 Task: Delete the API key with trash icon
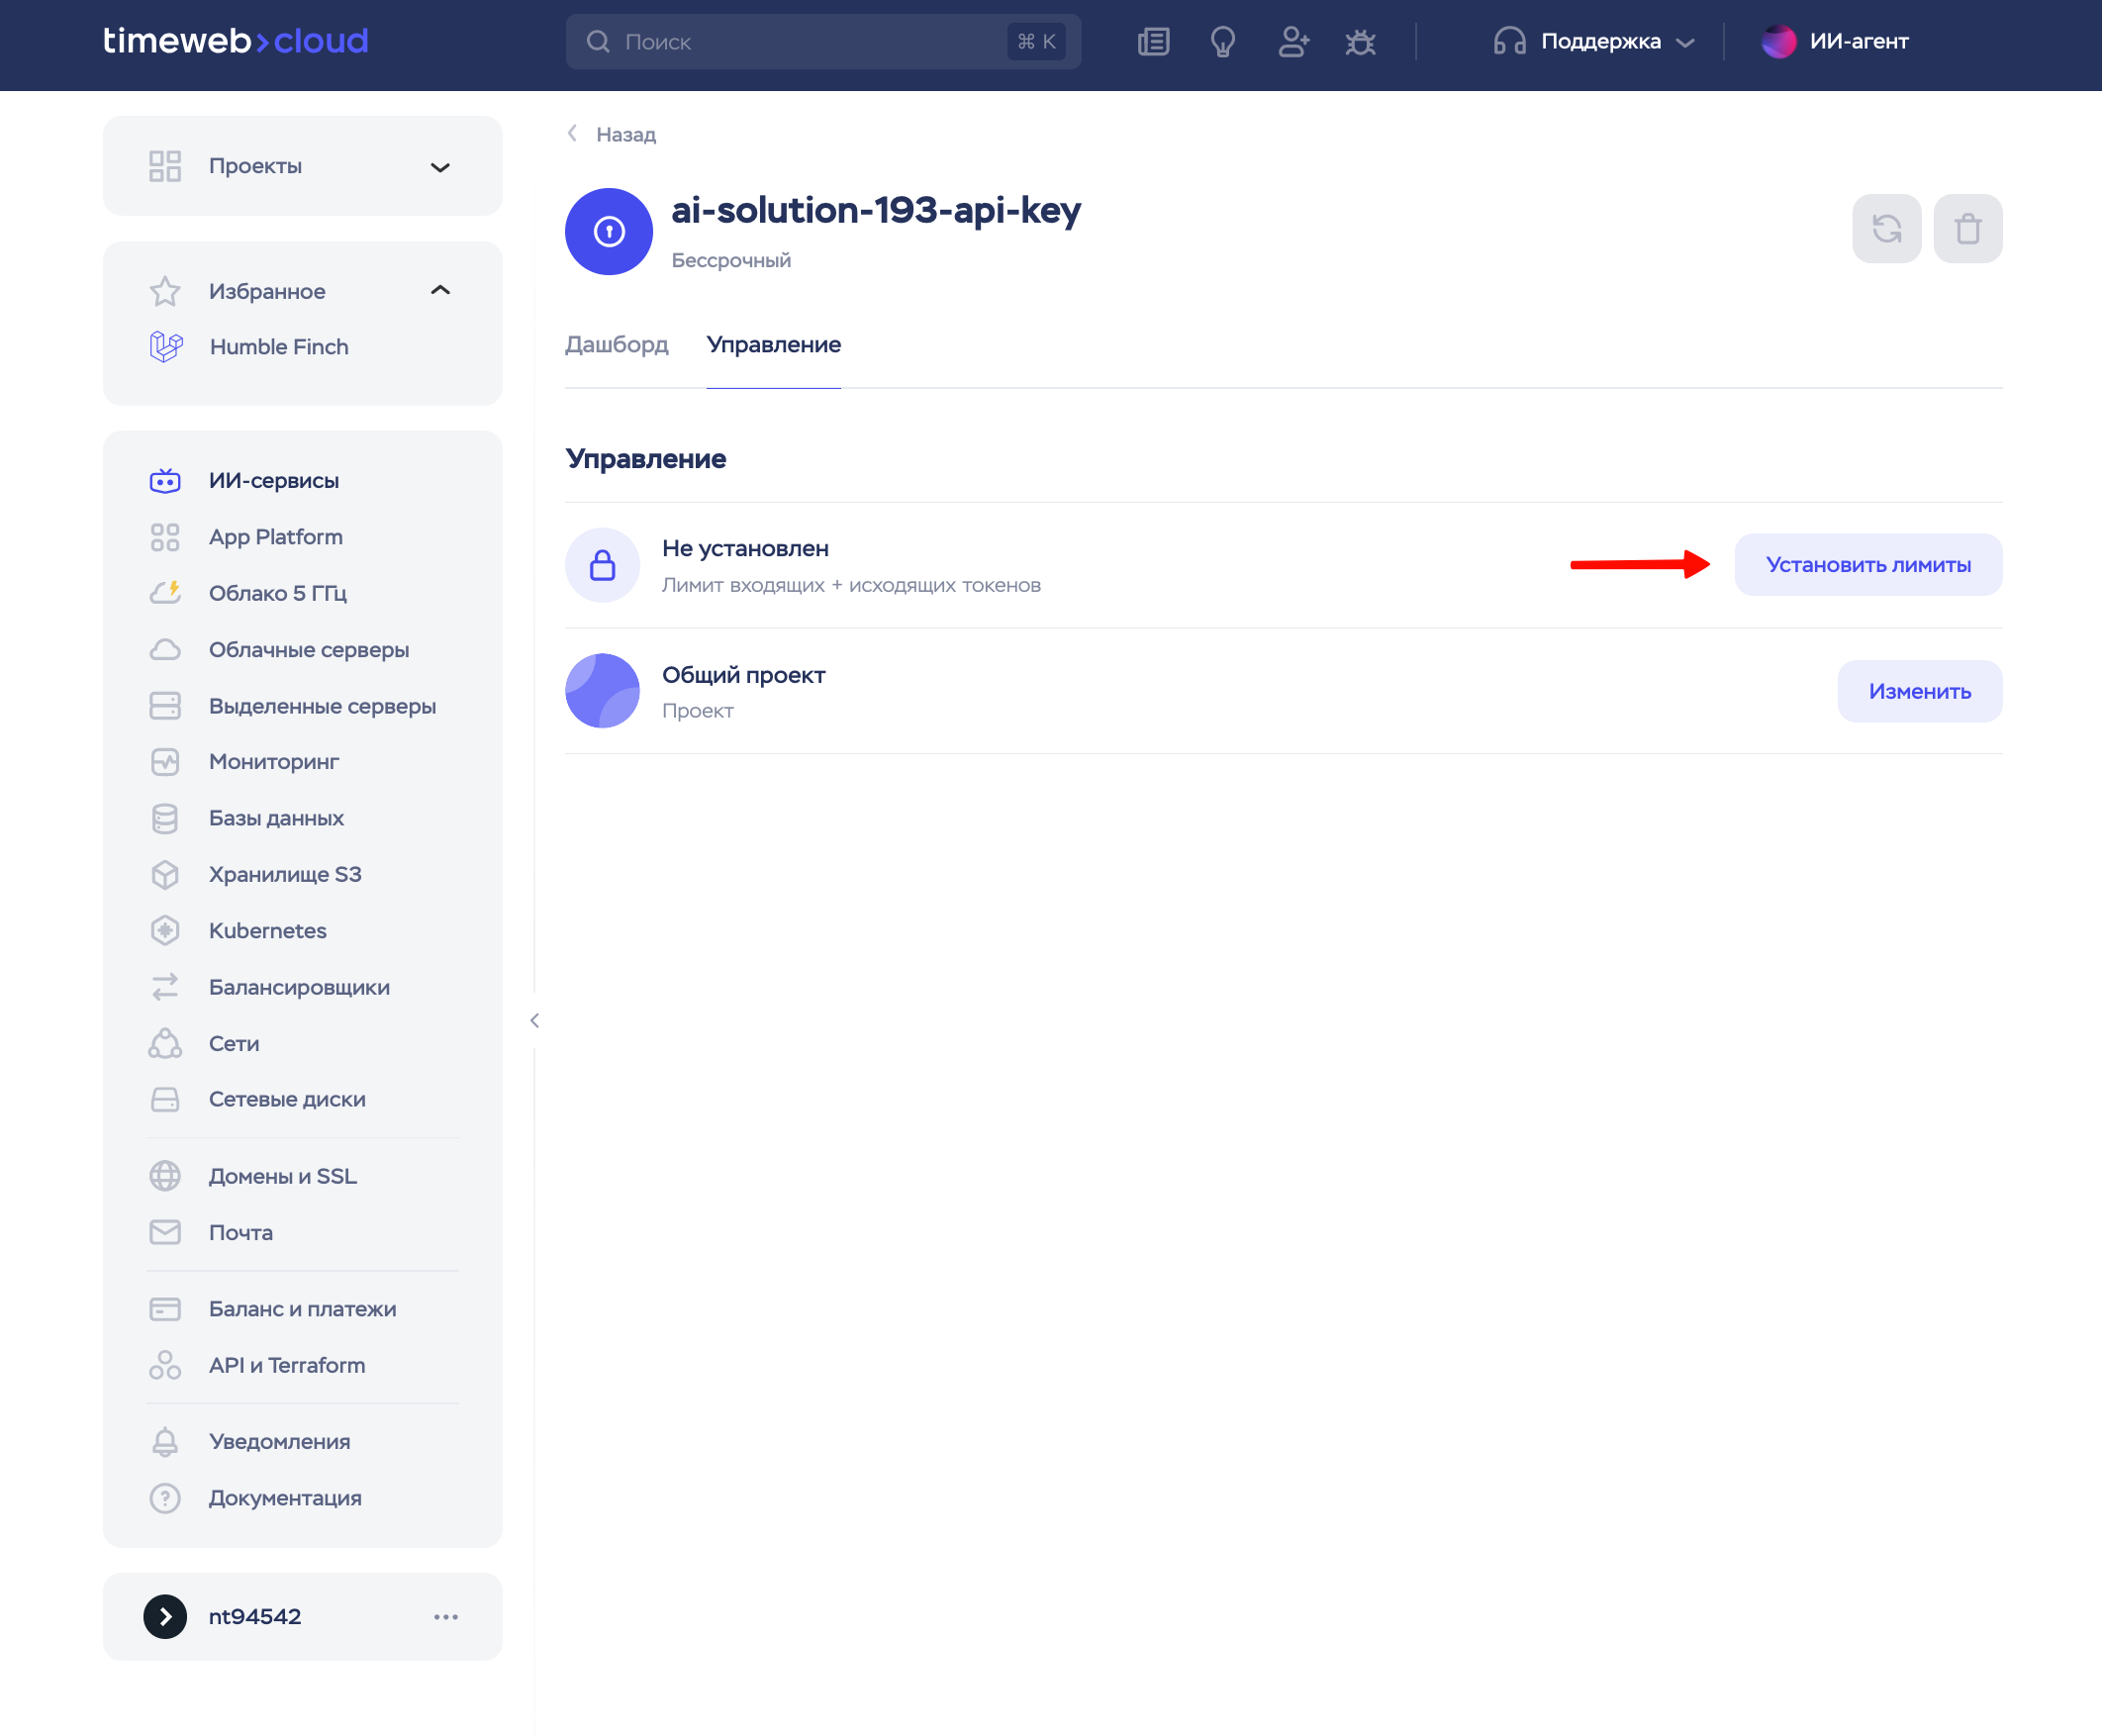(1967, 229)
